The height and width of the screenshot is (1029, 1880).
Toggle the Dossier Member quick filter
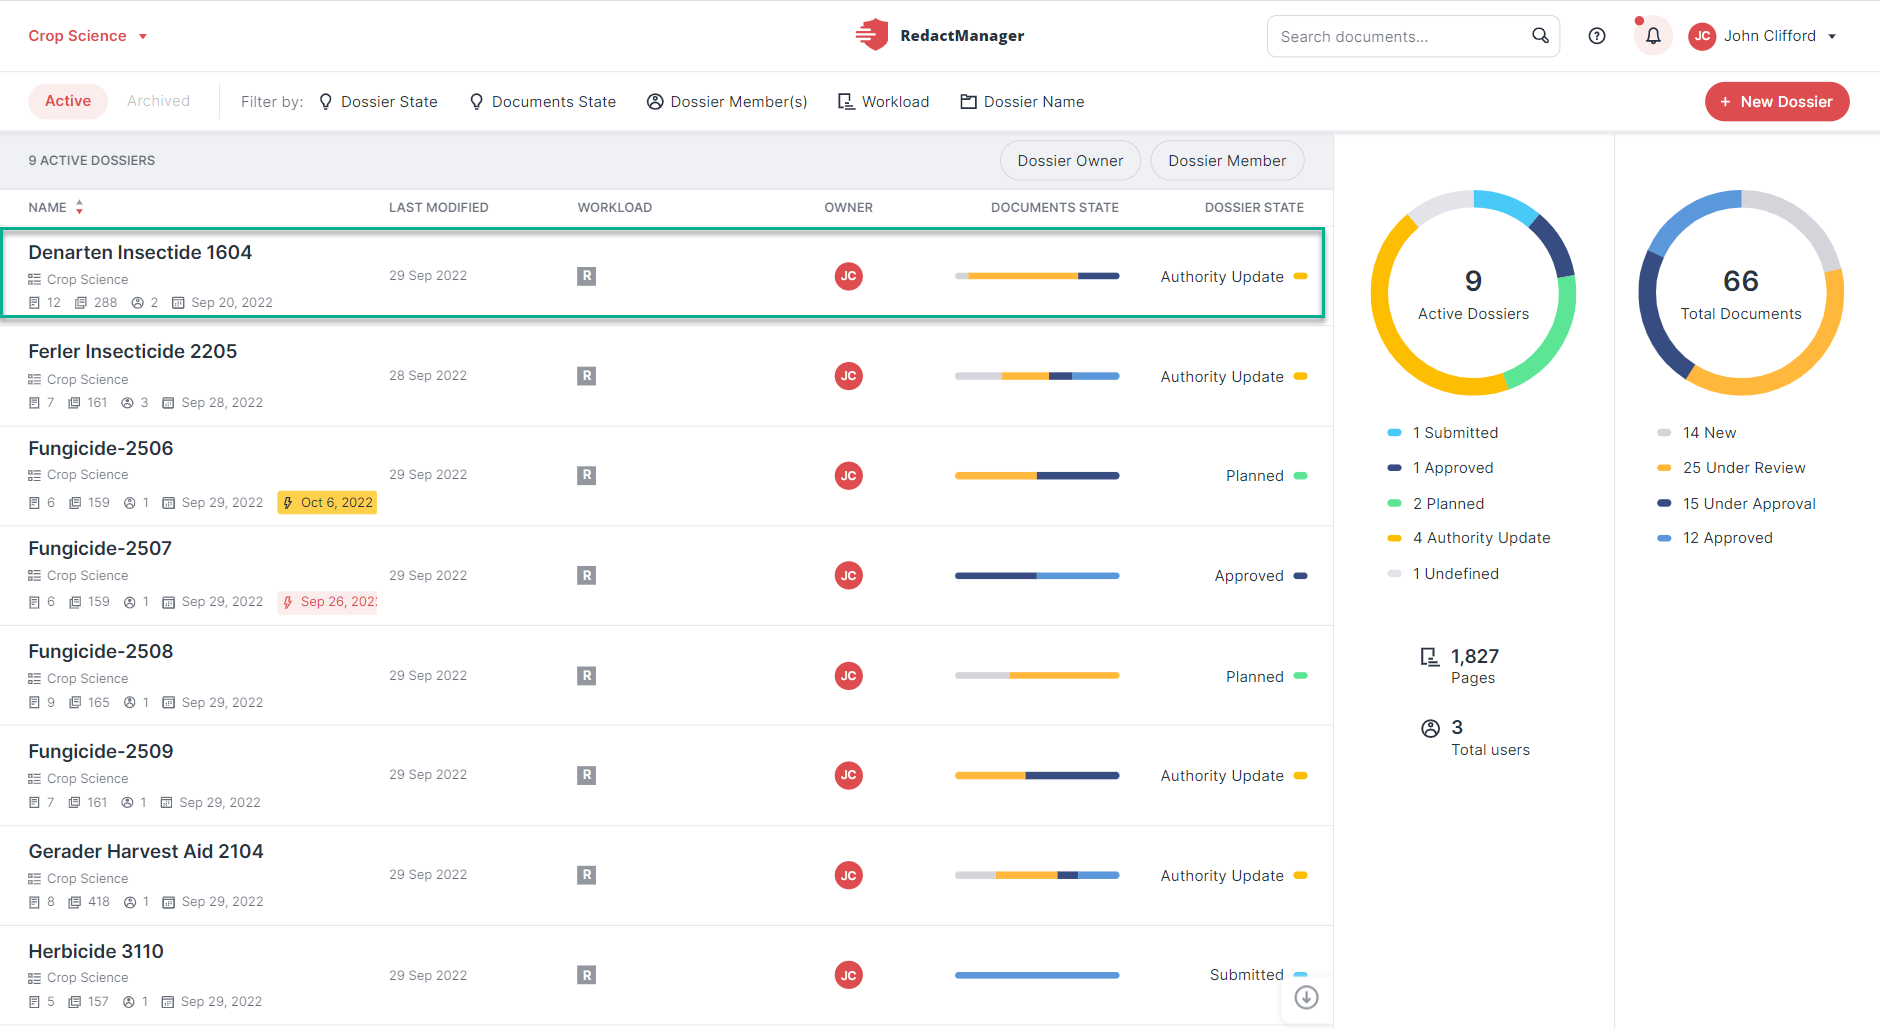click(x=1227, y=161)
